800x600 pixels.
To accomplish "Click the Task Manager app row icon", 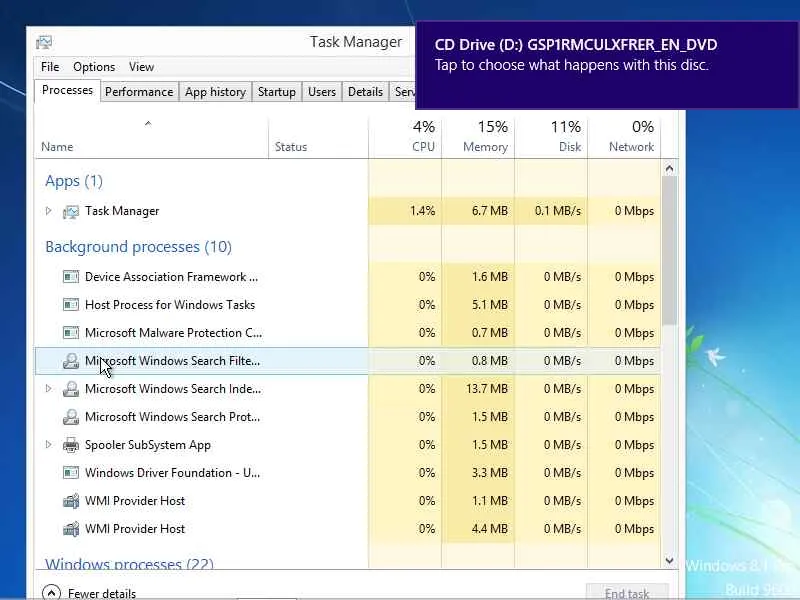I will 71,211.
